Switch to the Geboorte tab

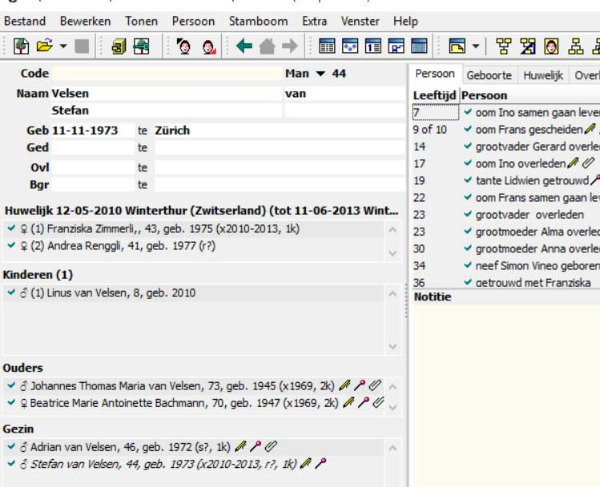488,75
